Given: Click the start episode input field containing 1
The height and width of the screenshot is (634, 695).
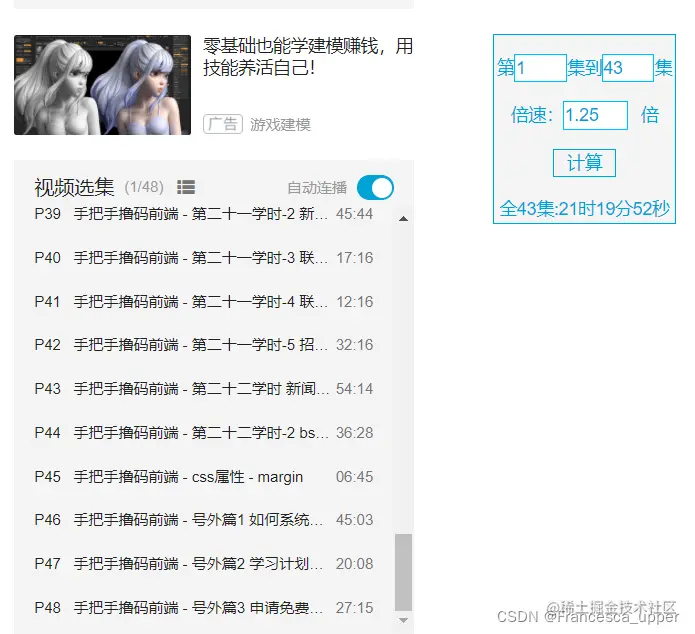Looking at the screenshot, I should click(x=540, y=68).
